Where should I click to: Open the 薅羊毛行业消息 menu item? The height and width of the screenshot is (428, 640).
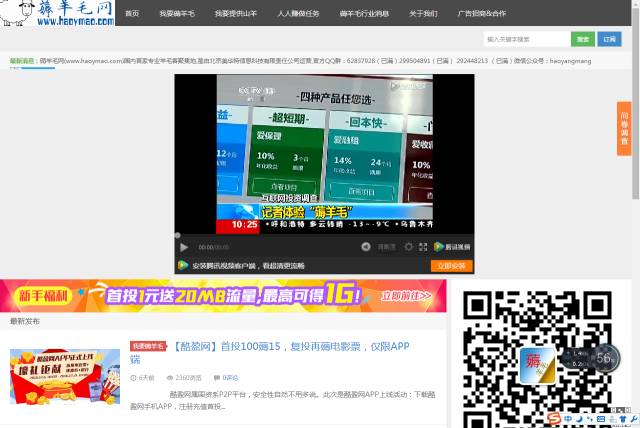(x=364, y=13)
